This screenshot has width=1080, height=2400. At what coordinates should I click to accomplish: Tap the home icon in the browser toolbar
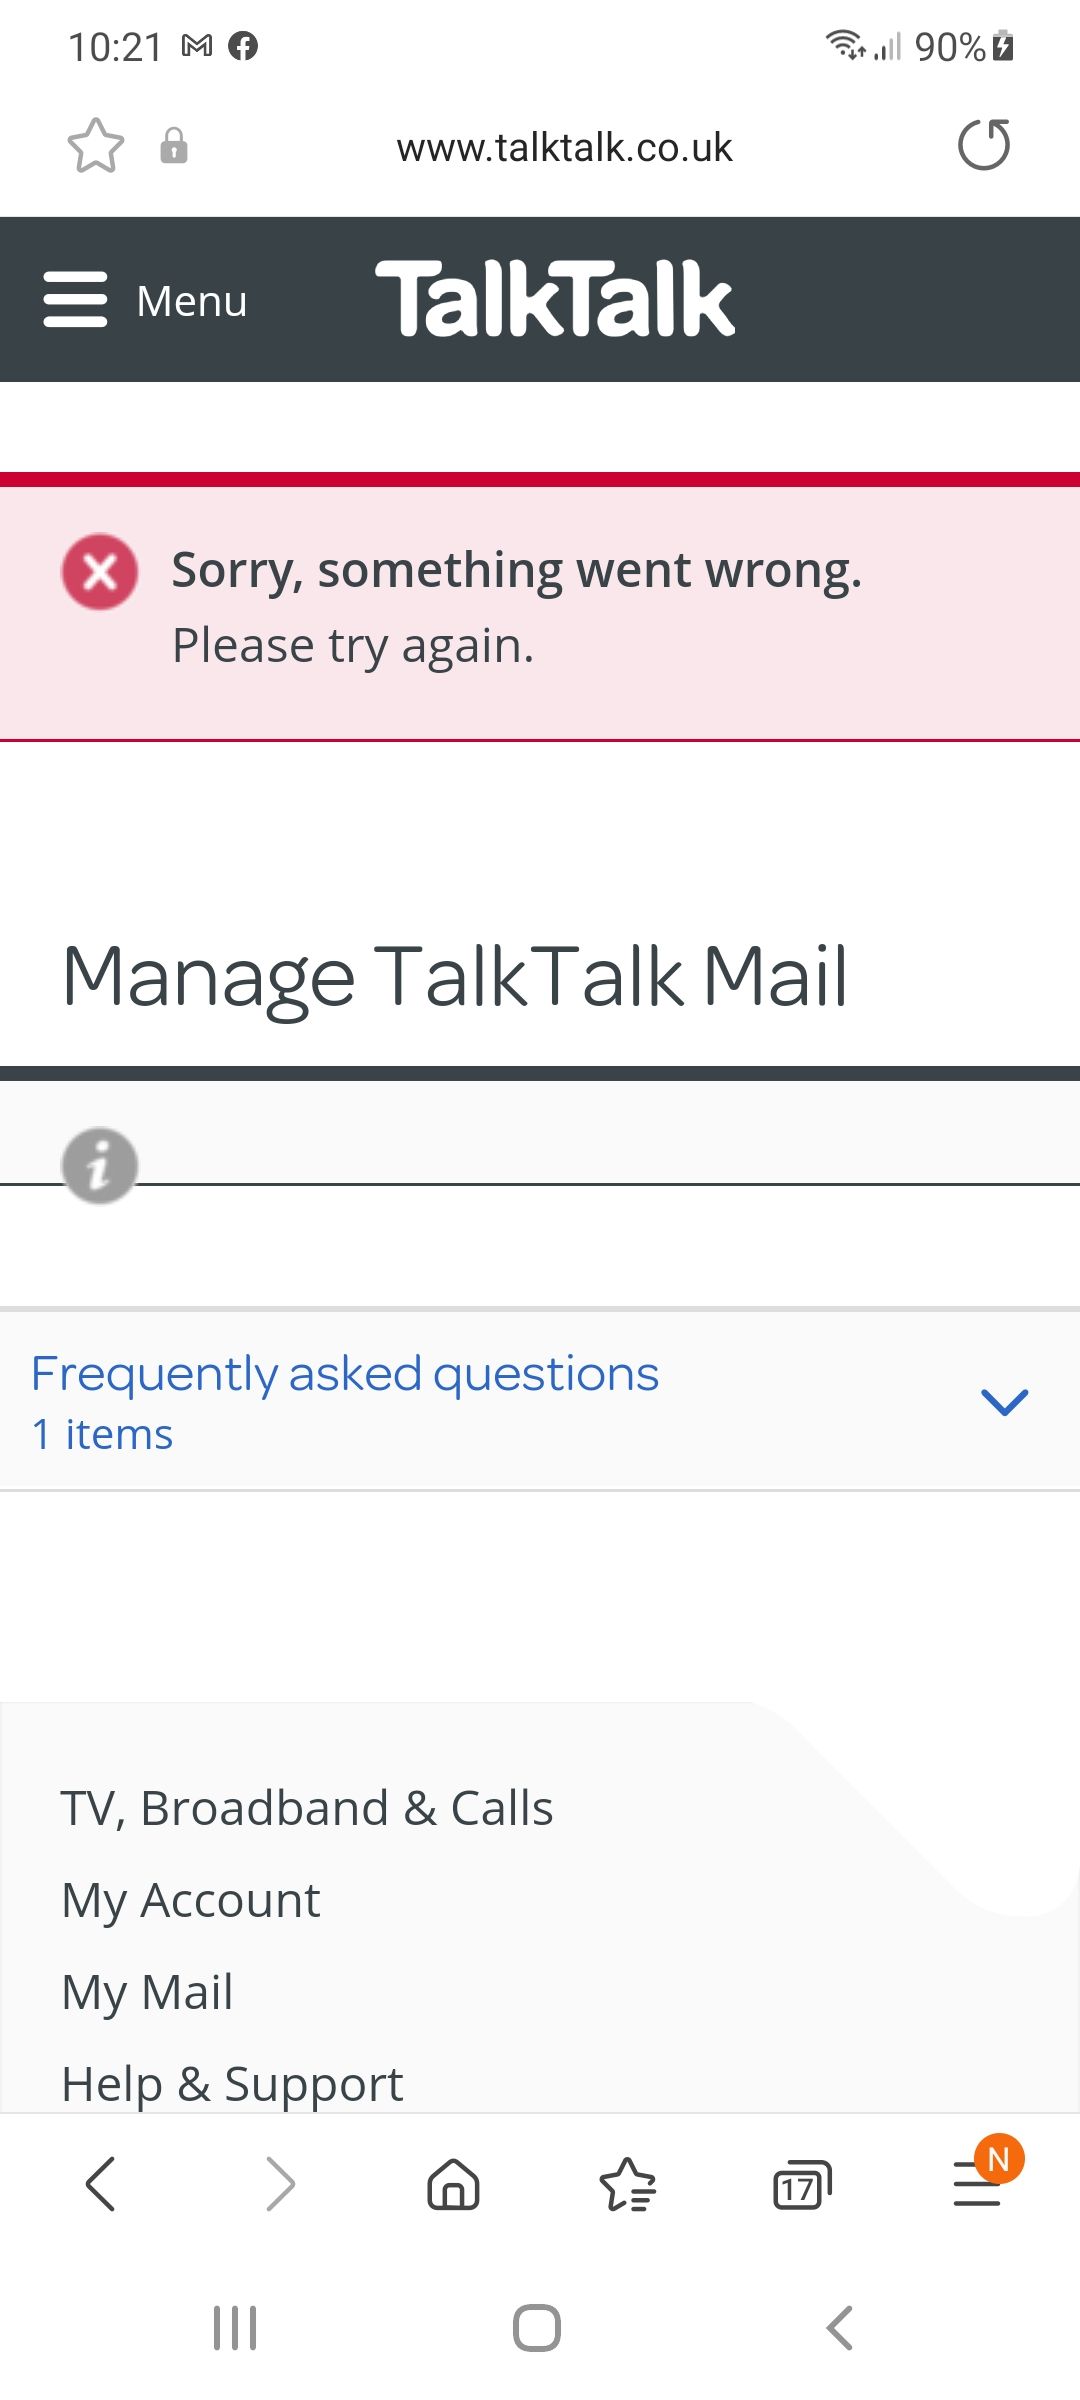coord(452,2185)
